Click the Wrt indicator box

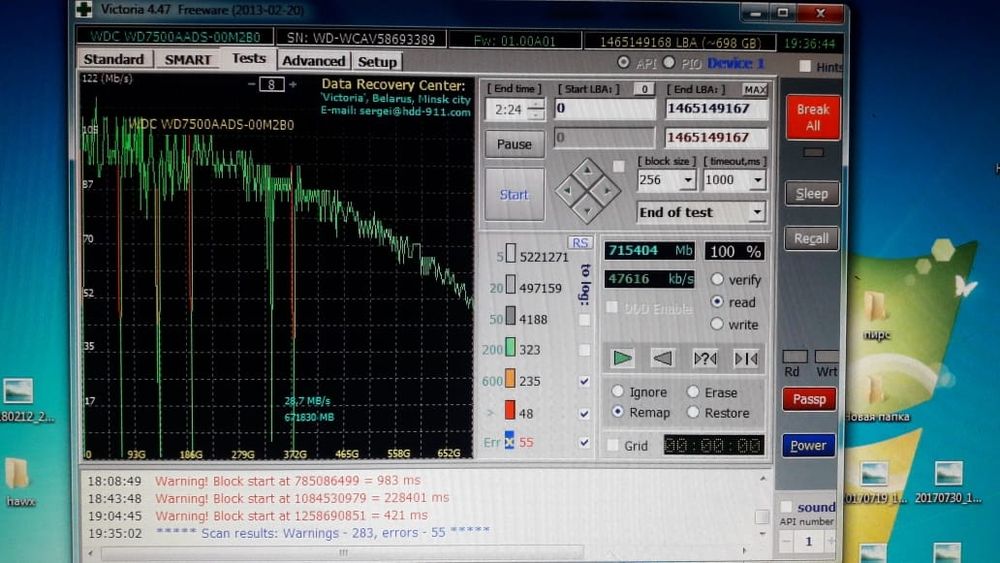pyautogui.click(x=827, y=356)
